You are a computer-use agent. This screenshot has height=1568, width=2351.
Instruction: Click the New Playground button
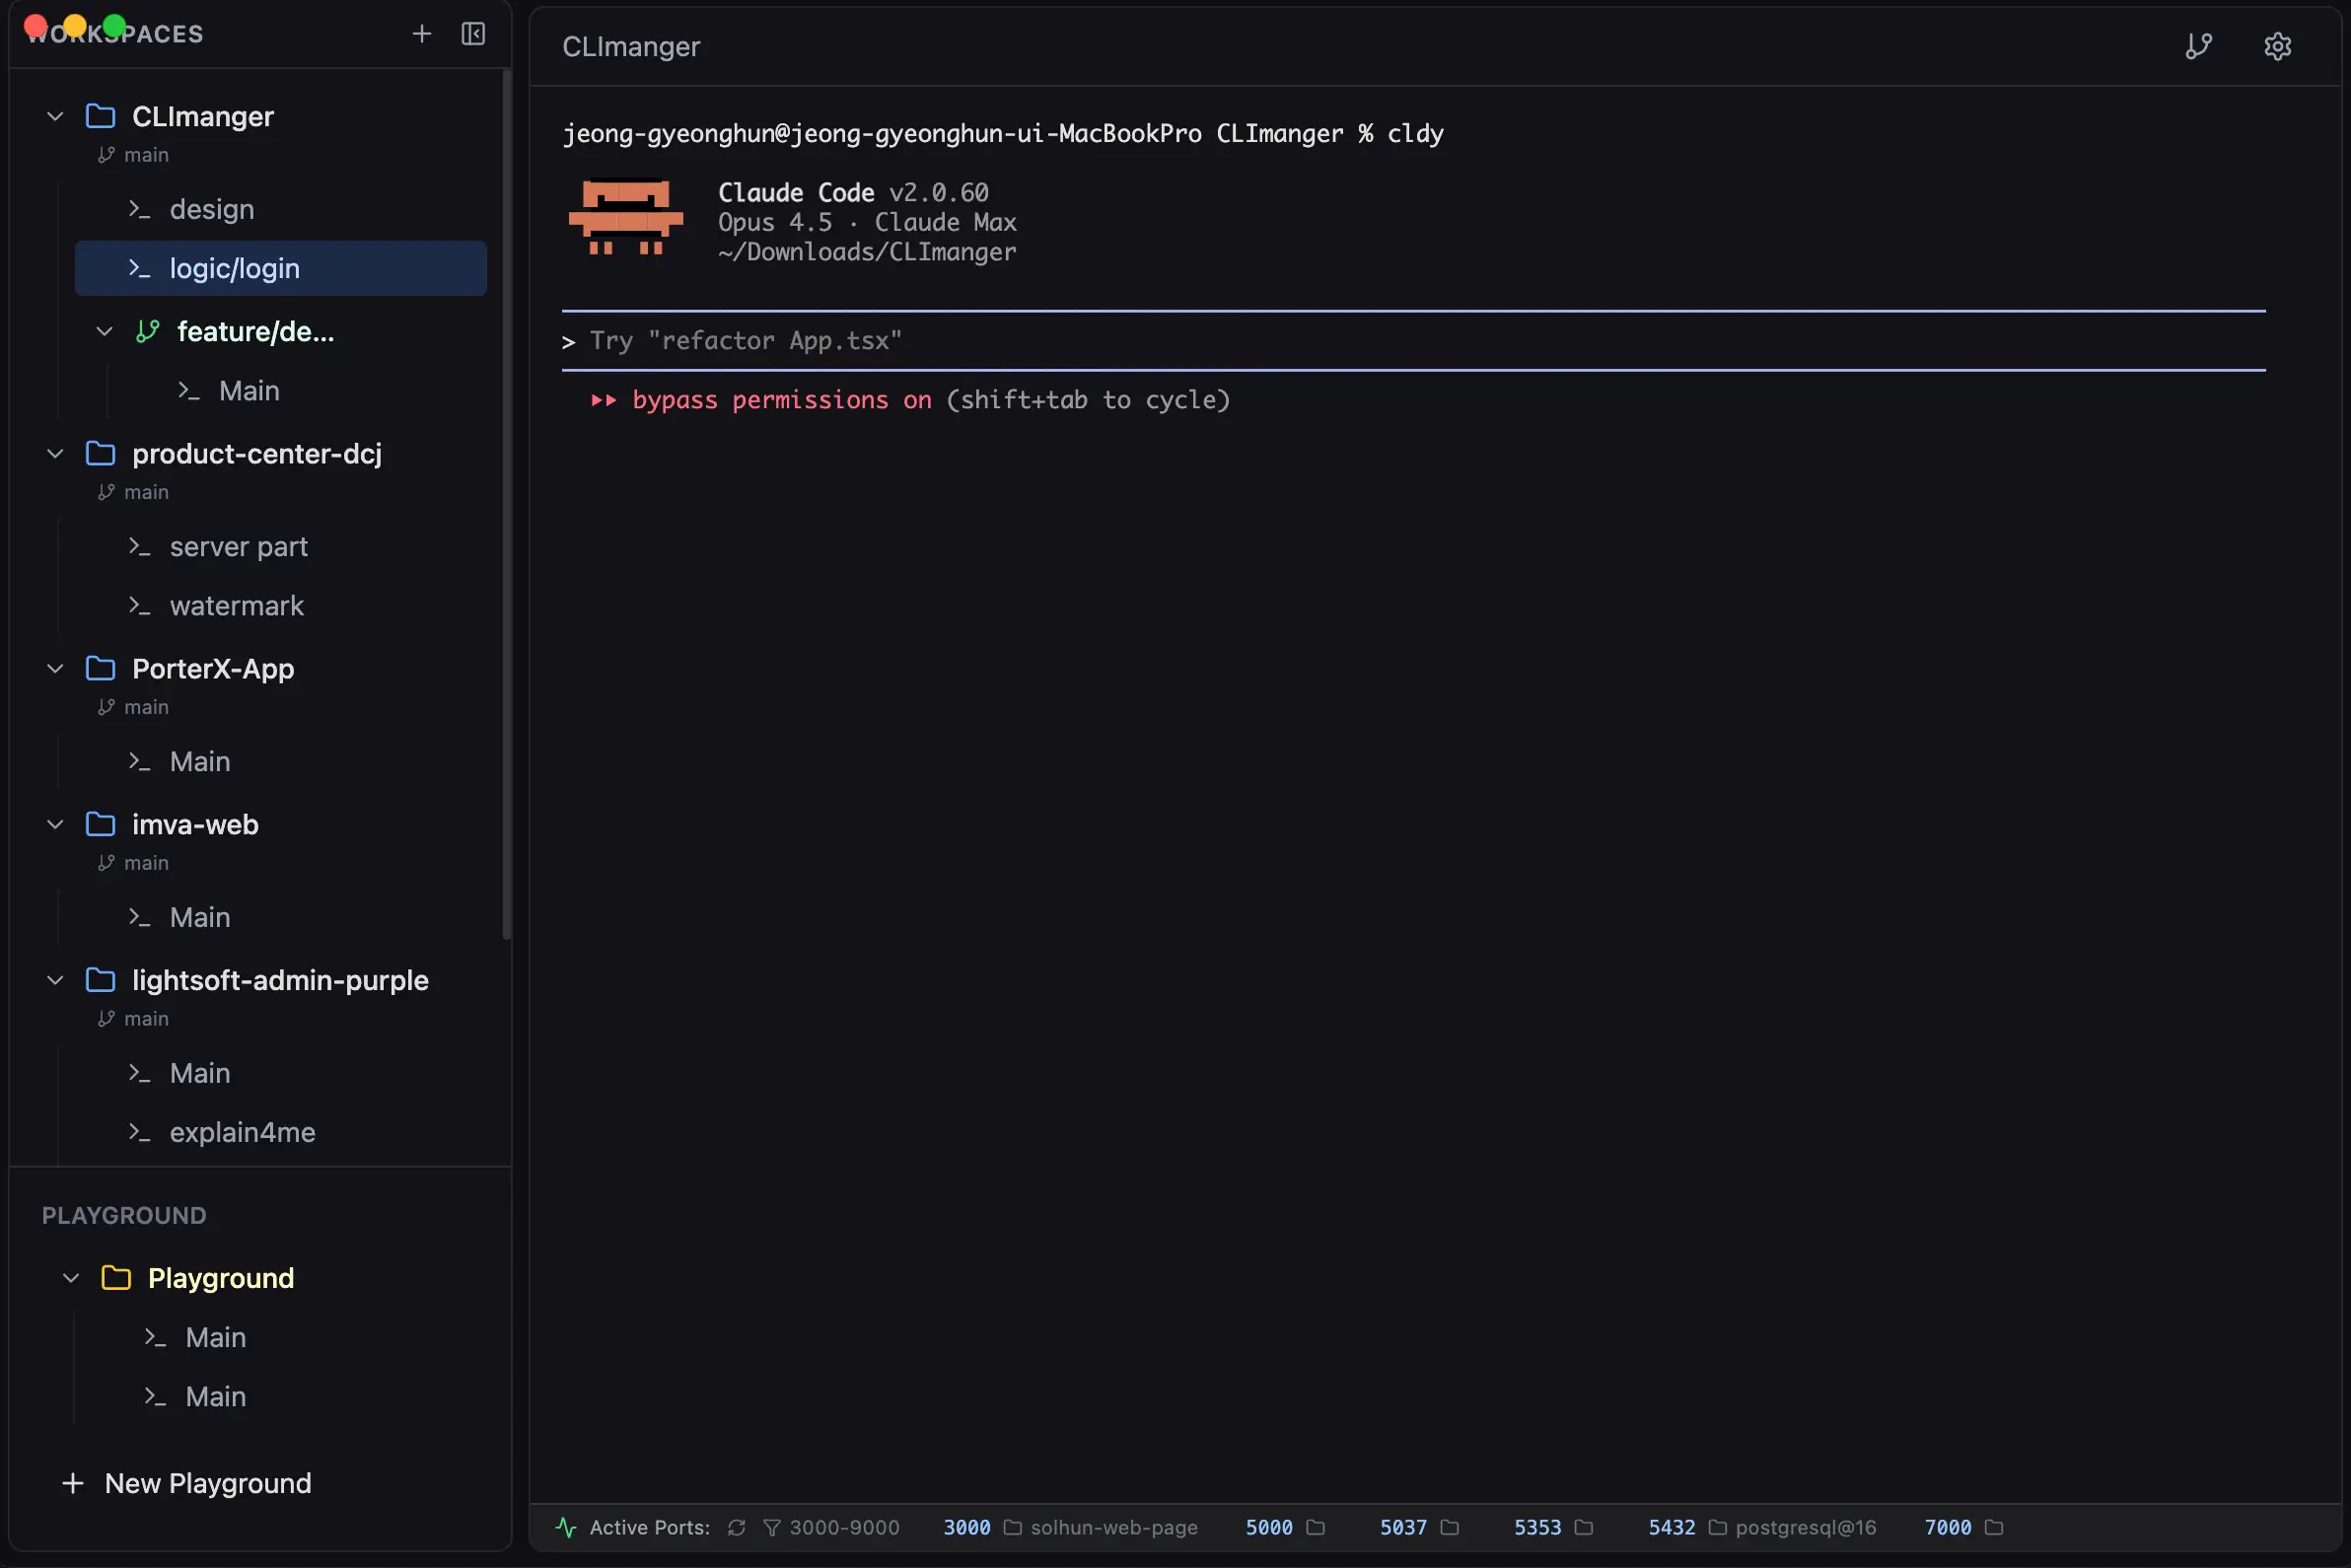tap(188, 1483)
